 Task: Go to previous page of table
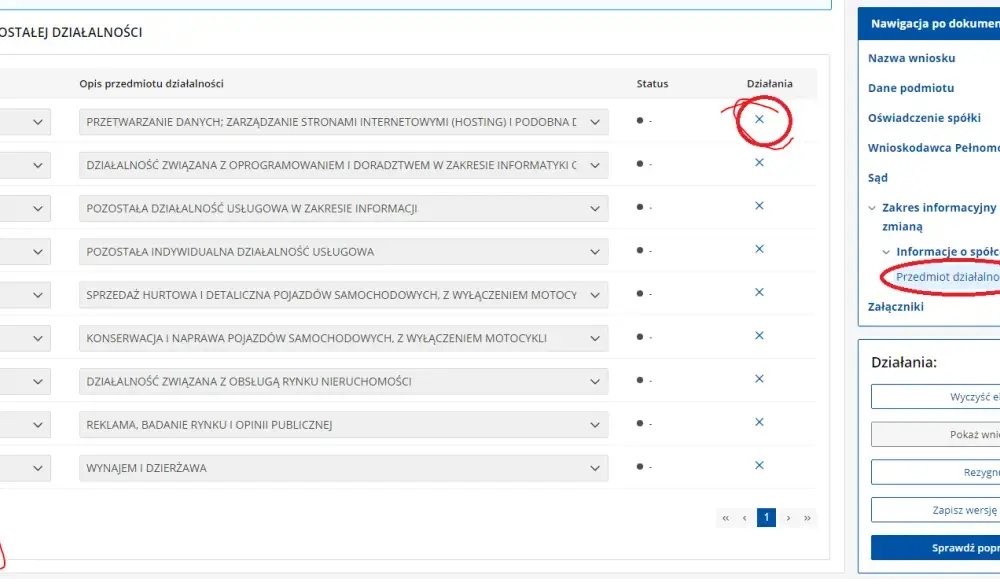point(744,518)
